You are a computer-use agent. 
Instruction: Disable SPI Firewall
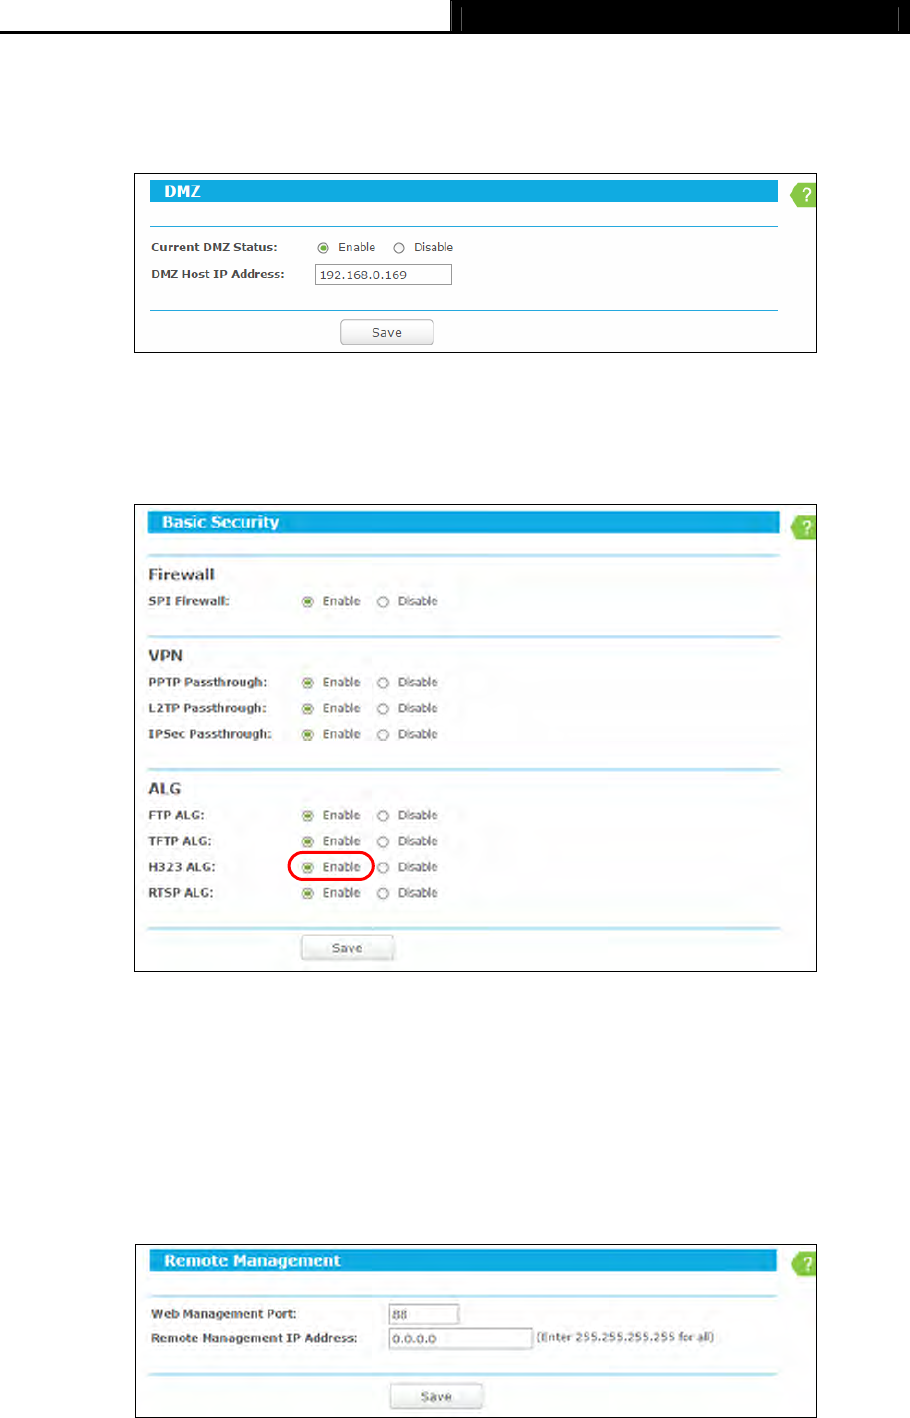[x=383, y=602]
